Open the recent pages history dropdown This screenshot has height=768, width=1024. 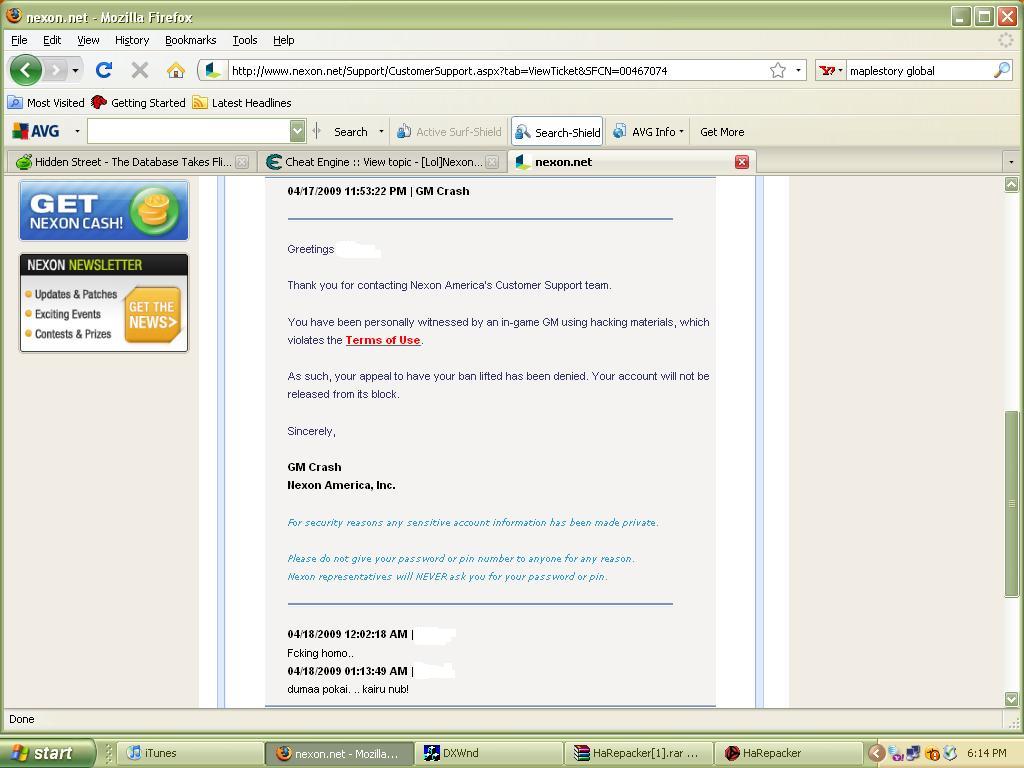click(76, 70)
